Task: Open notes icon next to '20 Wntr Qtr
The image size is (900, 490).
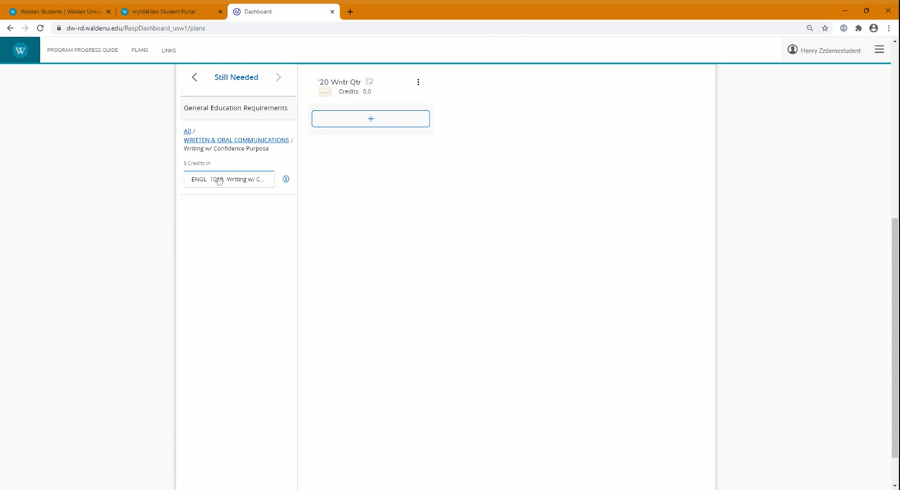Action: [x=369, y=82]
